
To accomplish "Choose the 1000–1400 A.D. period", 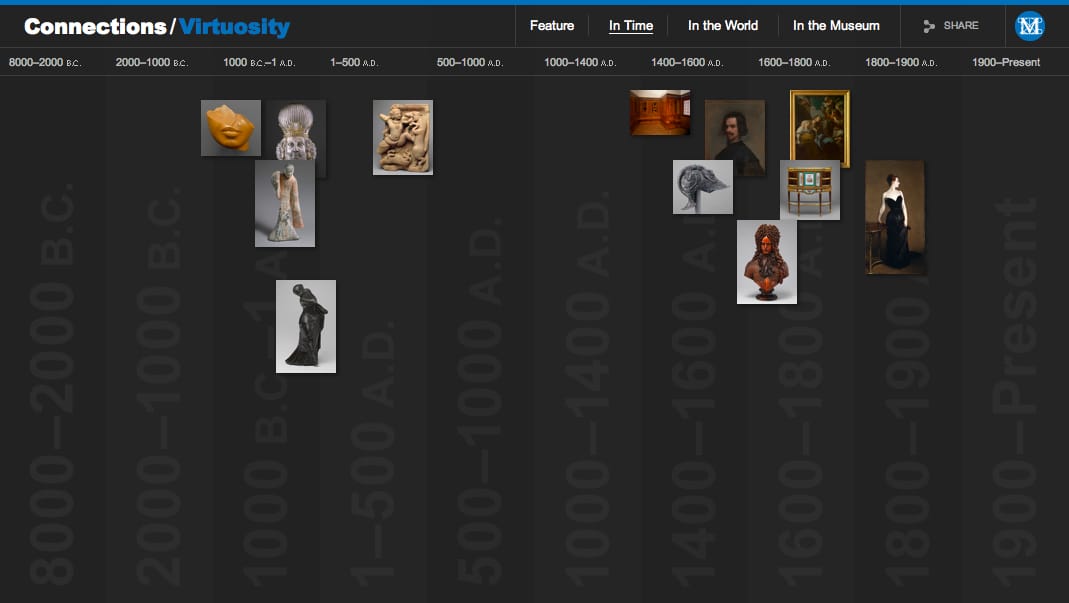I will (x=579, y=62).
